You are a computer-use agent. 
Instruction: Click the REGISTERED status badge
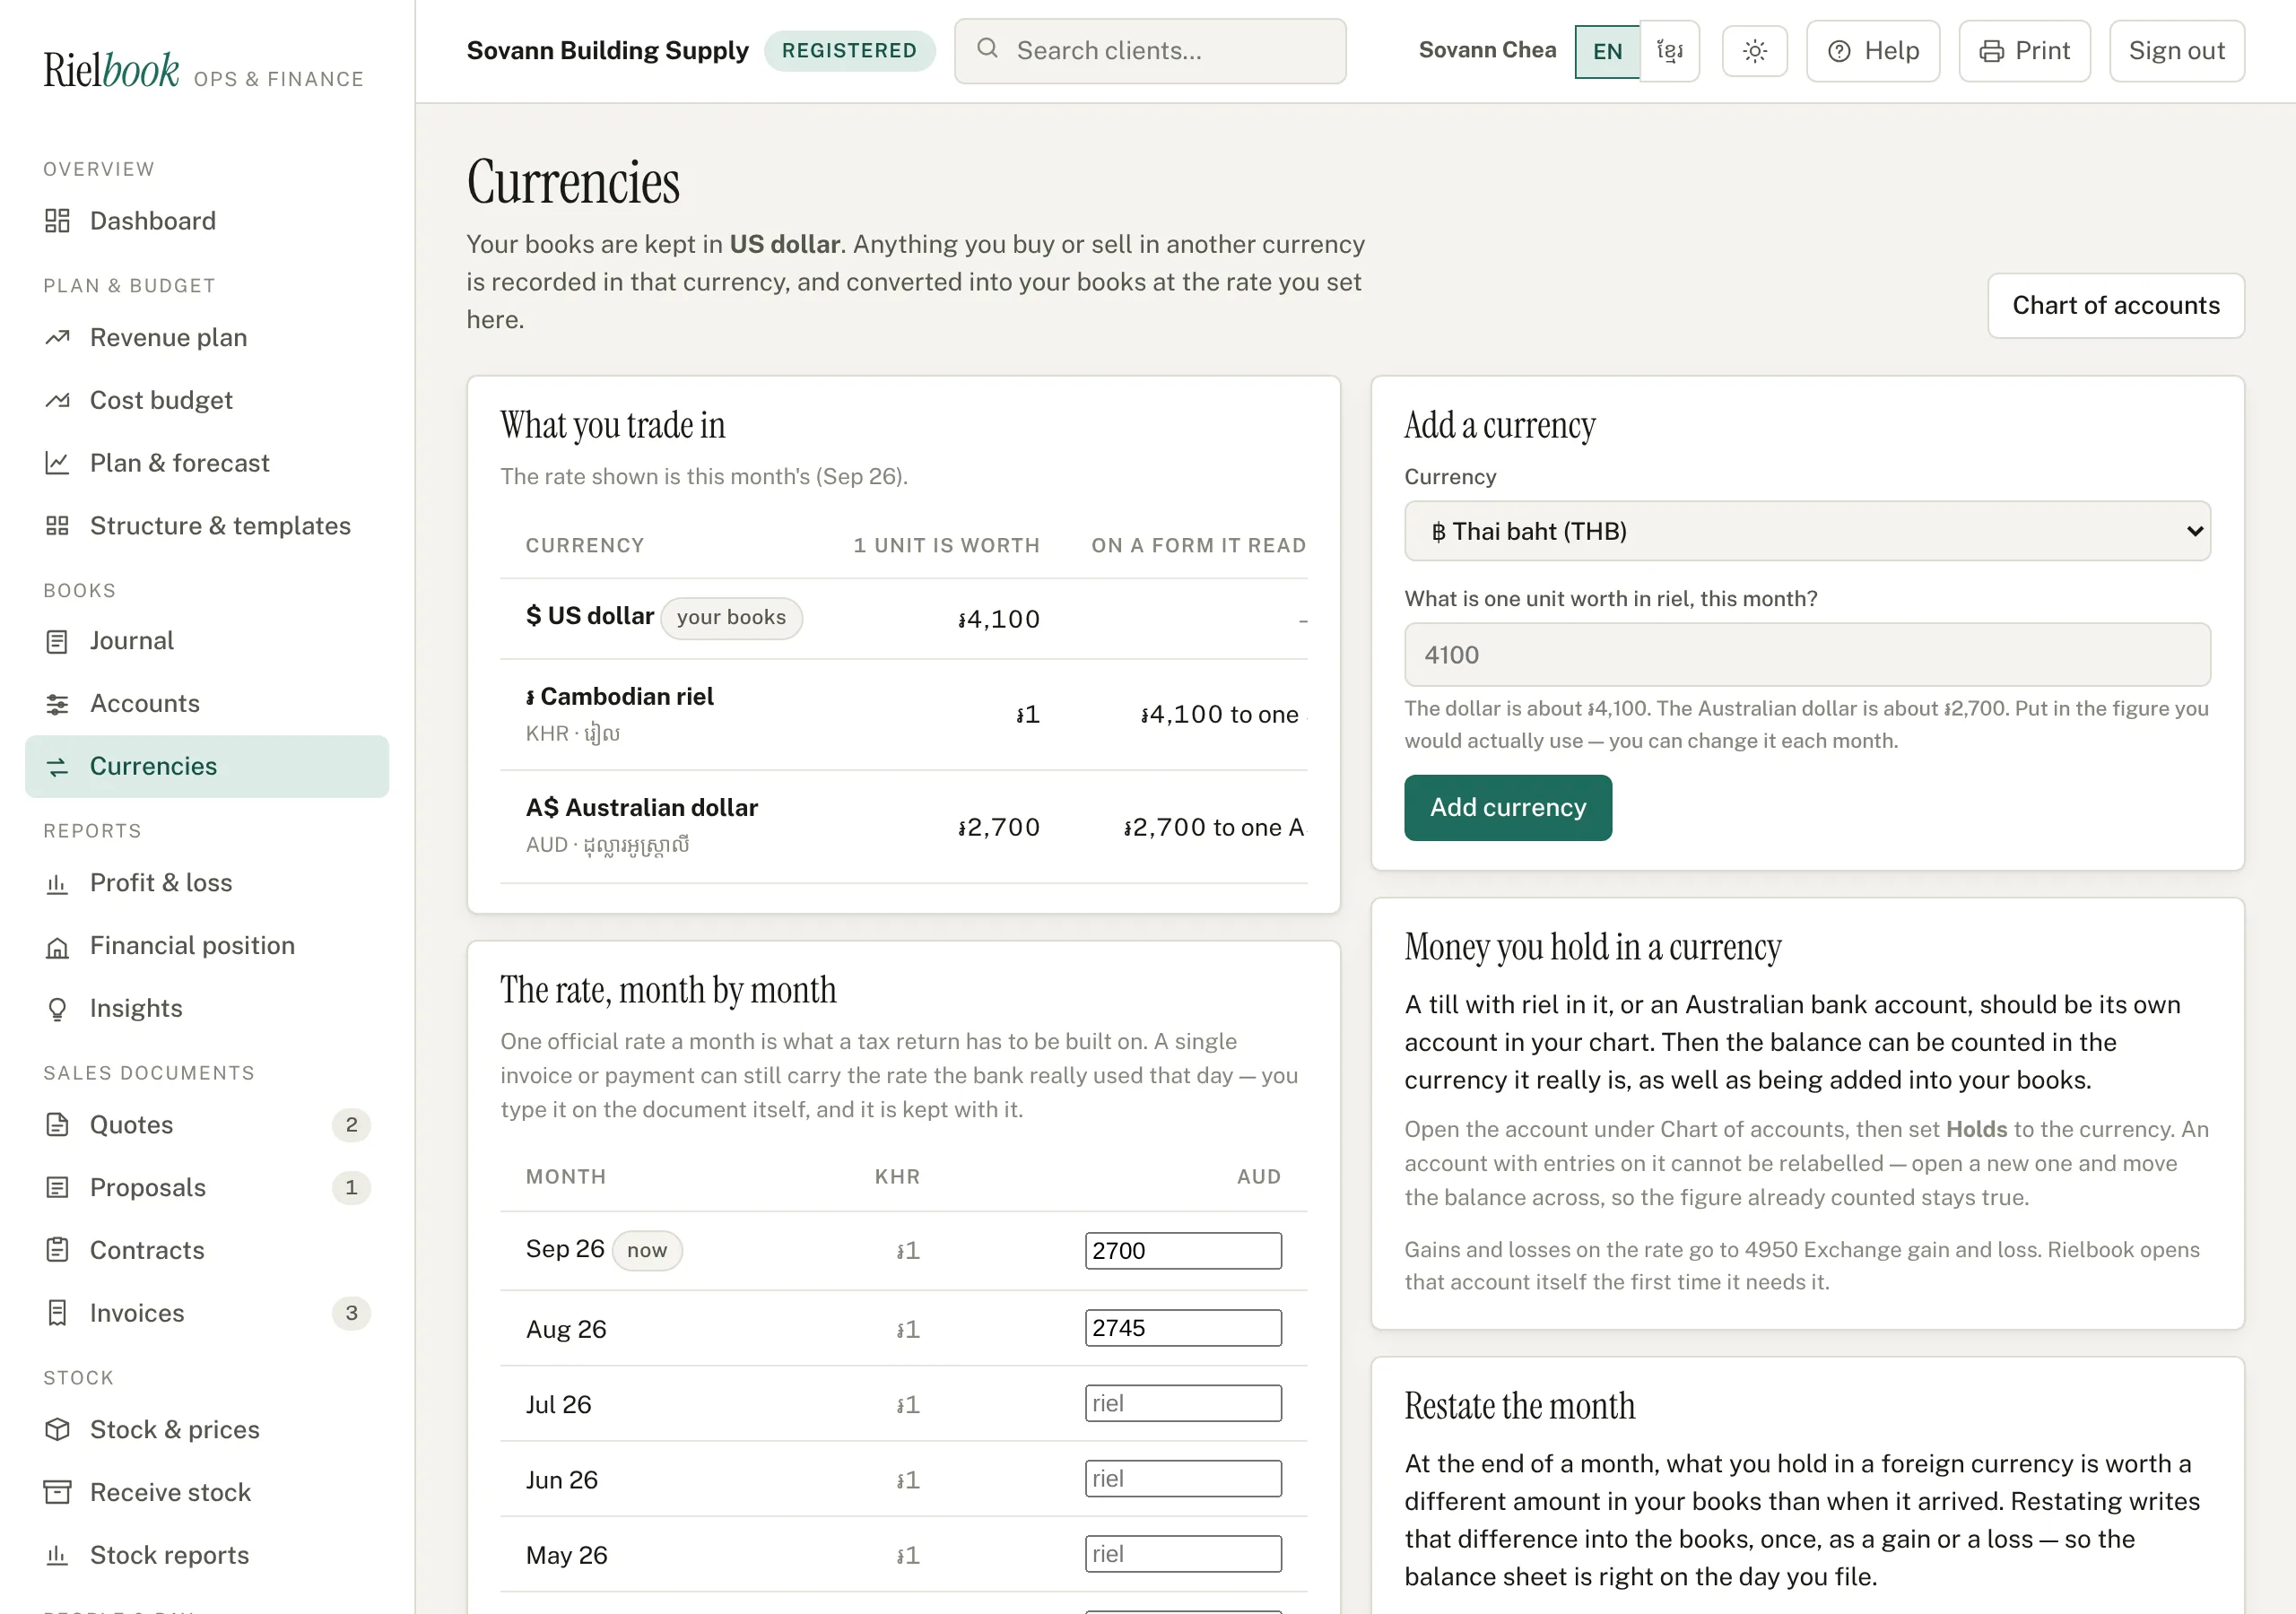pos(849,51)
